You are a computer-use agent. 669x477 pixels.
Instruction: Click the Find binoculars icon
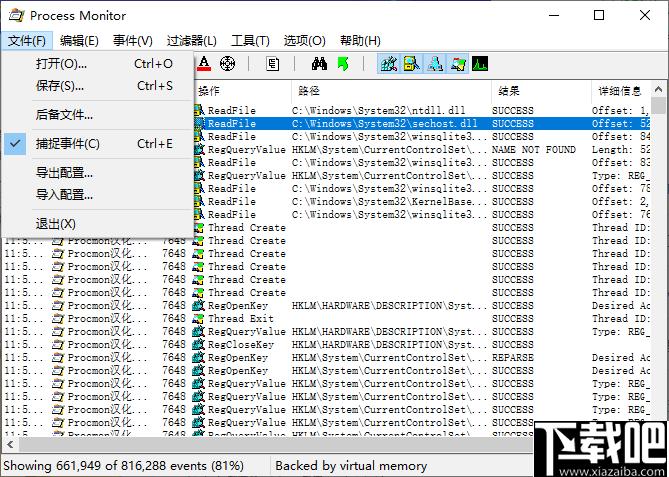[319, 64]
